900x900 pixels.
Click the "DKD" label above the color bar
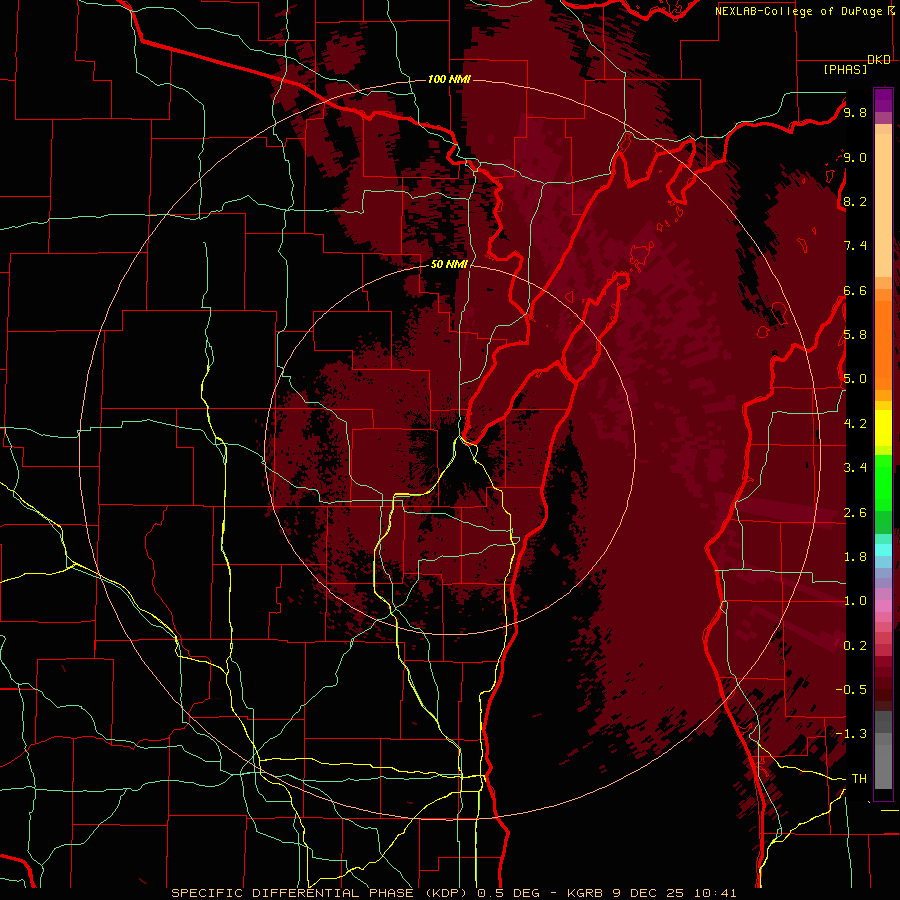tap(879, 60)
